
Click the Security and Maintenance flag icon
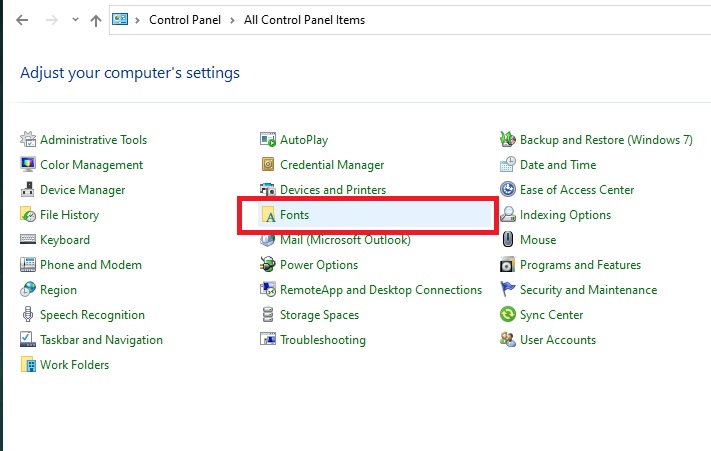click(x=507, y=289)
